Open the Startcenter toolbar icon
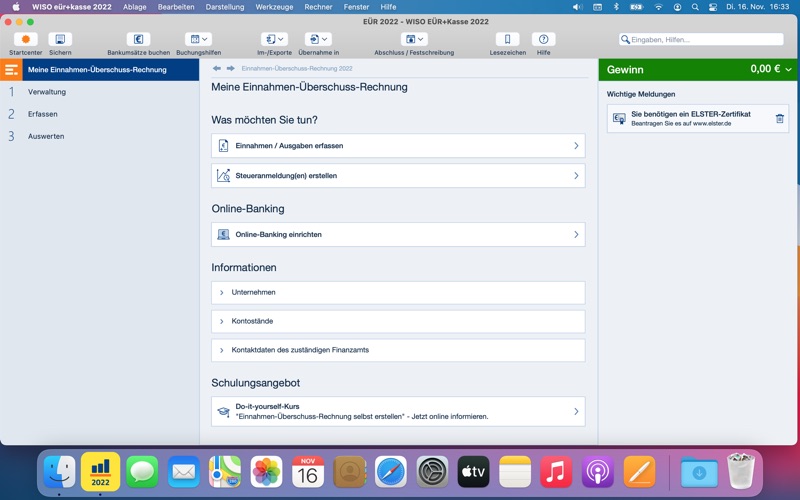The image size is (800, 500). 26,39
